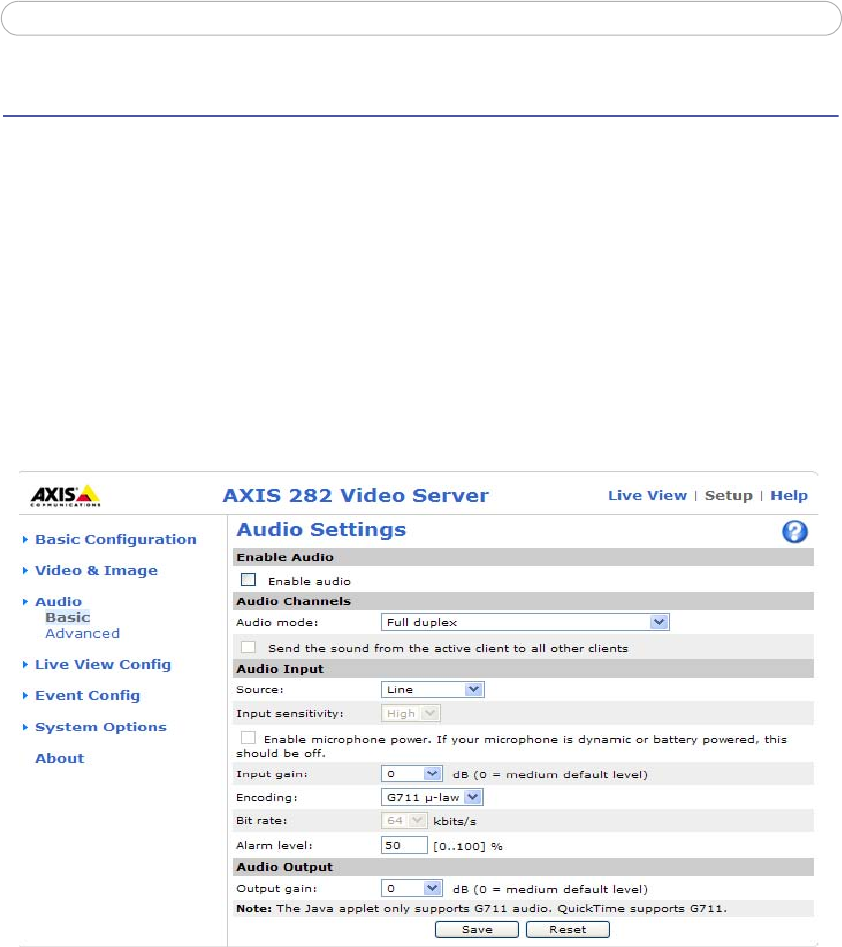Open Live View Config menu

[x=102, y=665]
